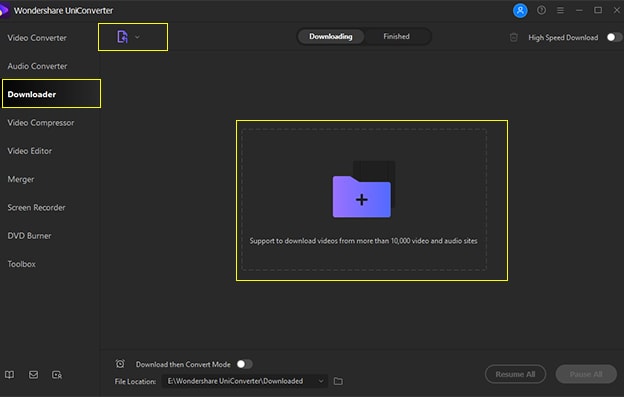This screenshot has width=624, height=397.
Task: Open the DVD Burner section
Action: pyautogui.click(x=29, y=235)
